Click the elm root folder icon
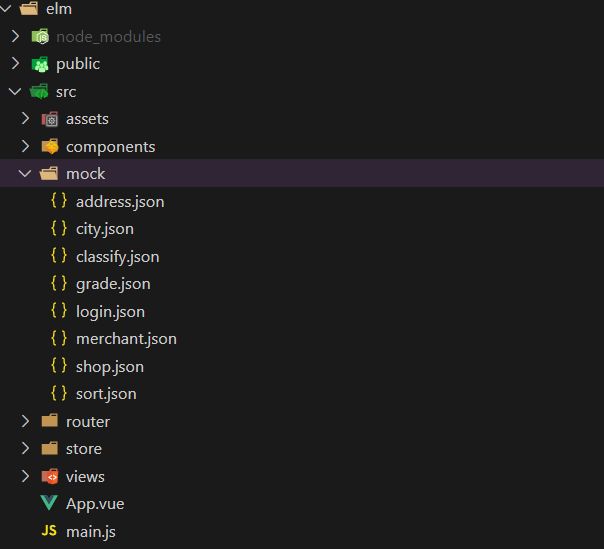This screenshot has height=549, width=604. [x=29, y=8]
